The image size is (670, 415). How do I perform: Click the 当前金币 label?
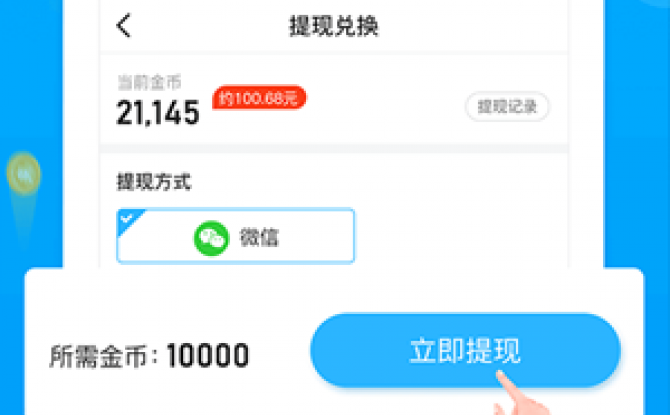(149, 82)
